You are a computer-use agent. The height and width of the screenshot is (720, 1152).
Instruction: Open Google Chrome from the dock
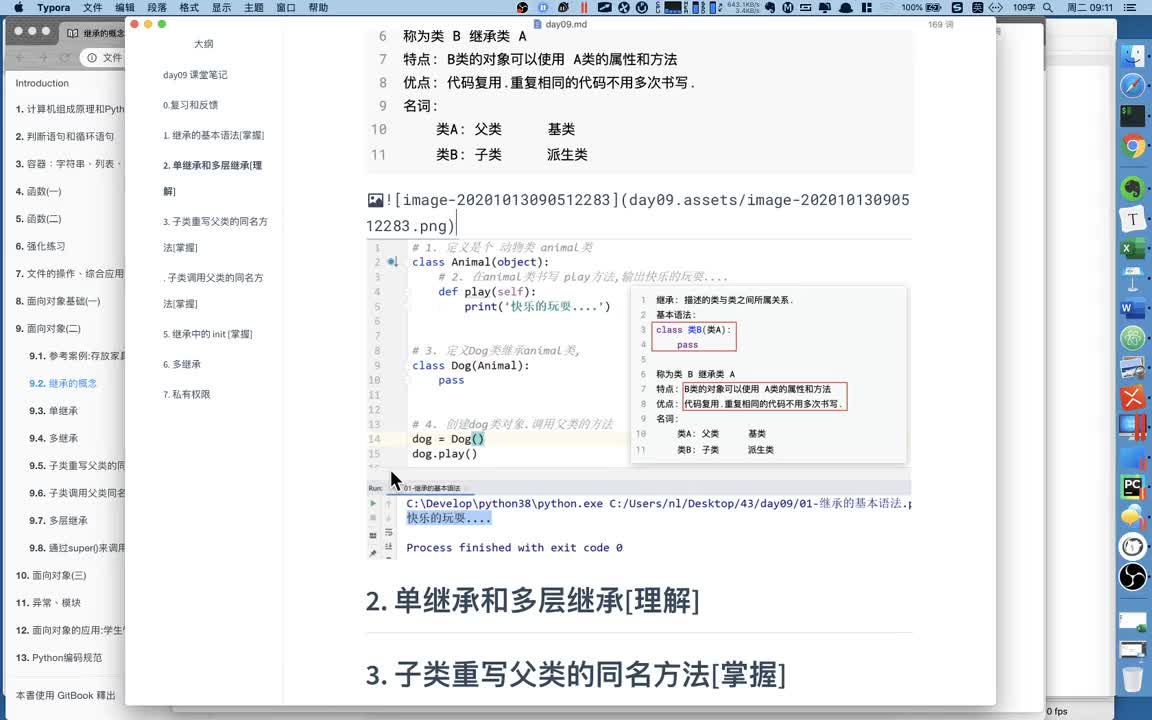[x=1132, y=146]
